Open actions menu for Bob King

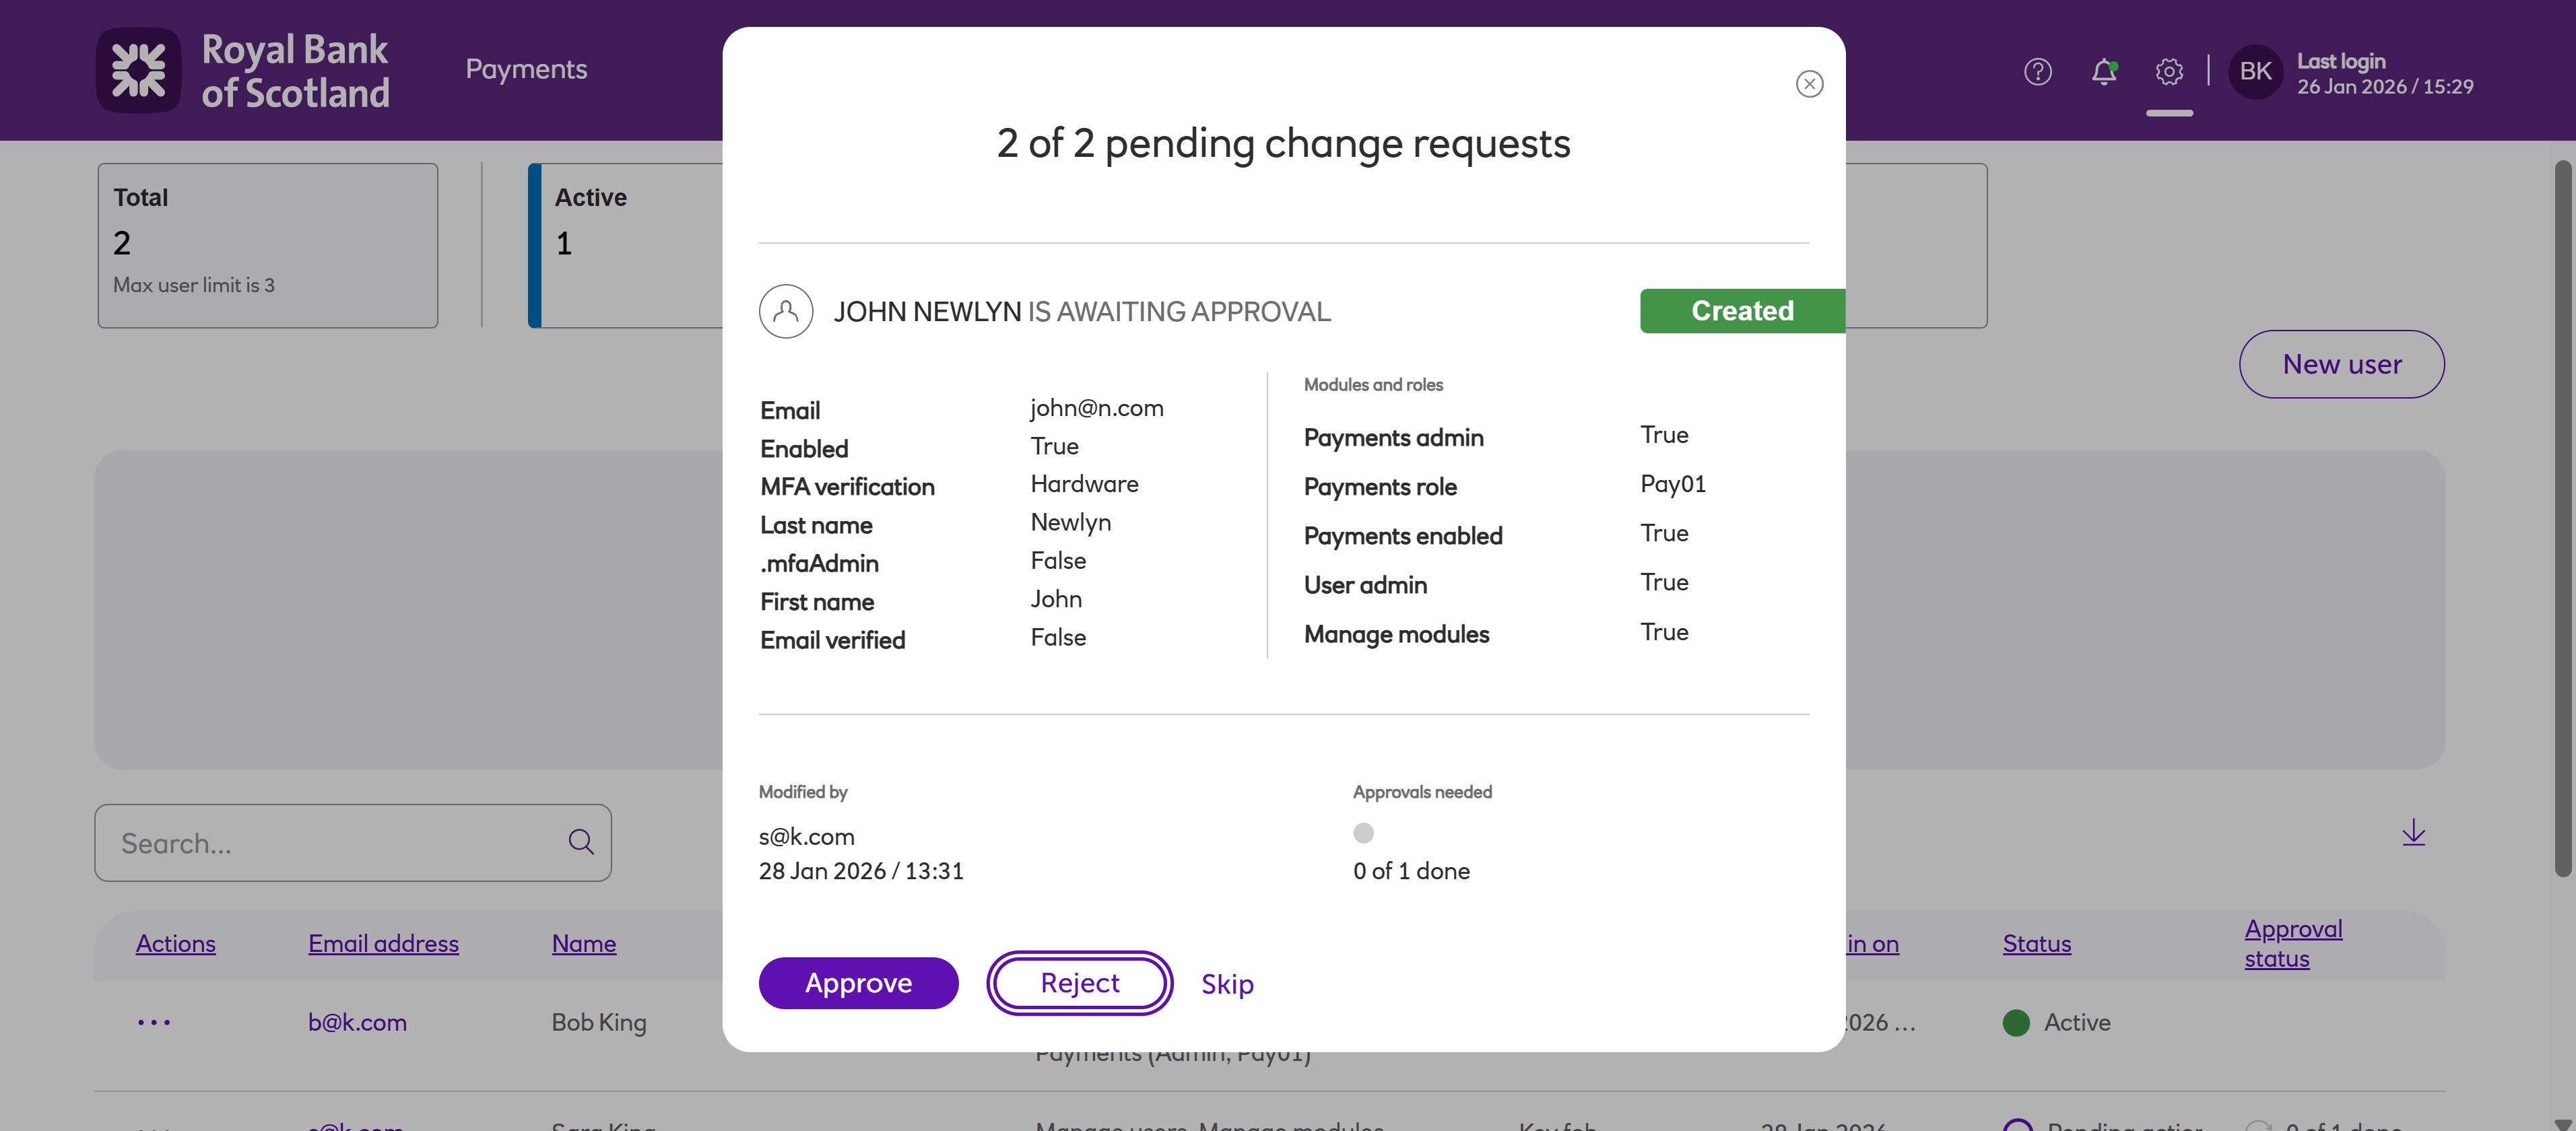click(154, 1022)
